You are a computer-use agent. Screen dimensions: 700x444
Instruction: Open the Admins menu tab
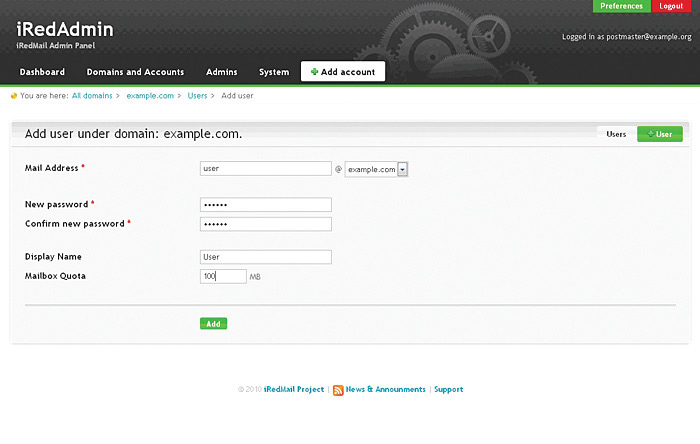click(x=221, y=72)
